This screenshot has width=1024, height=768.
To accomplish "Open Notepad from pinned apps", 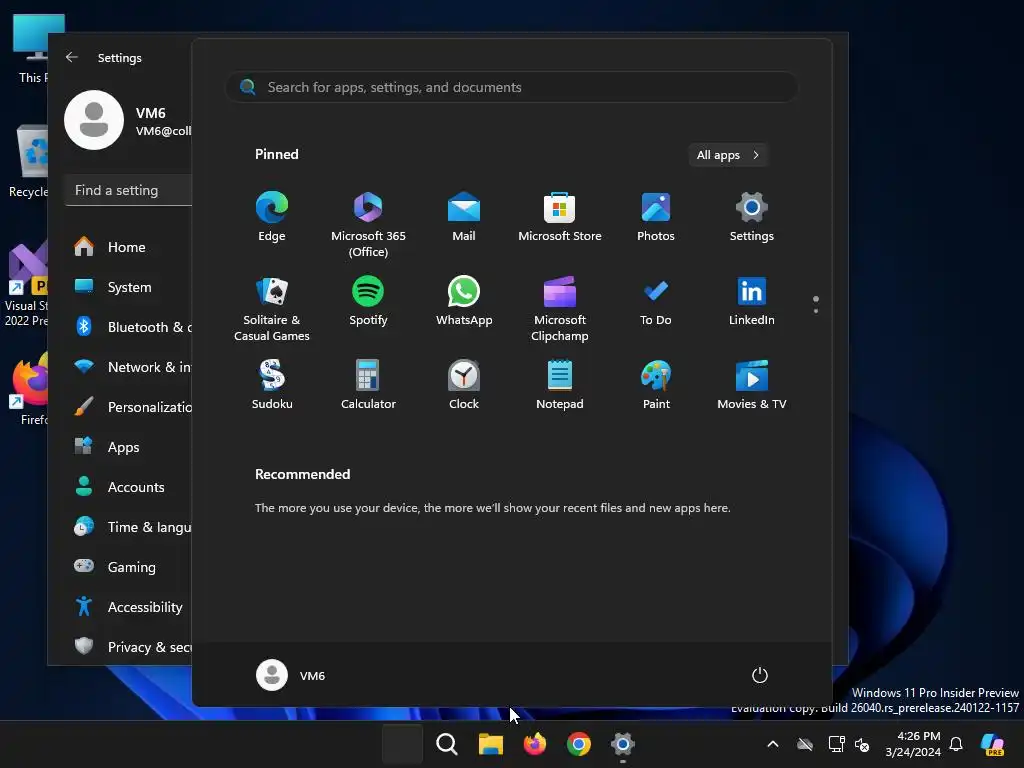I will (x=560, y=384).
